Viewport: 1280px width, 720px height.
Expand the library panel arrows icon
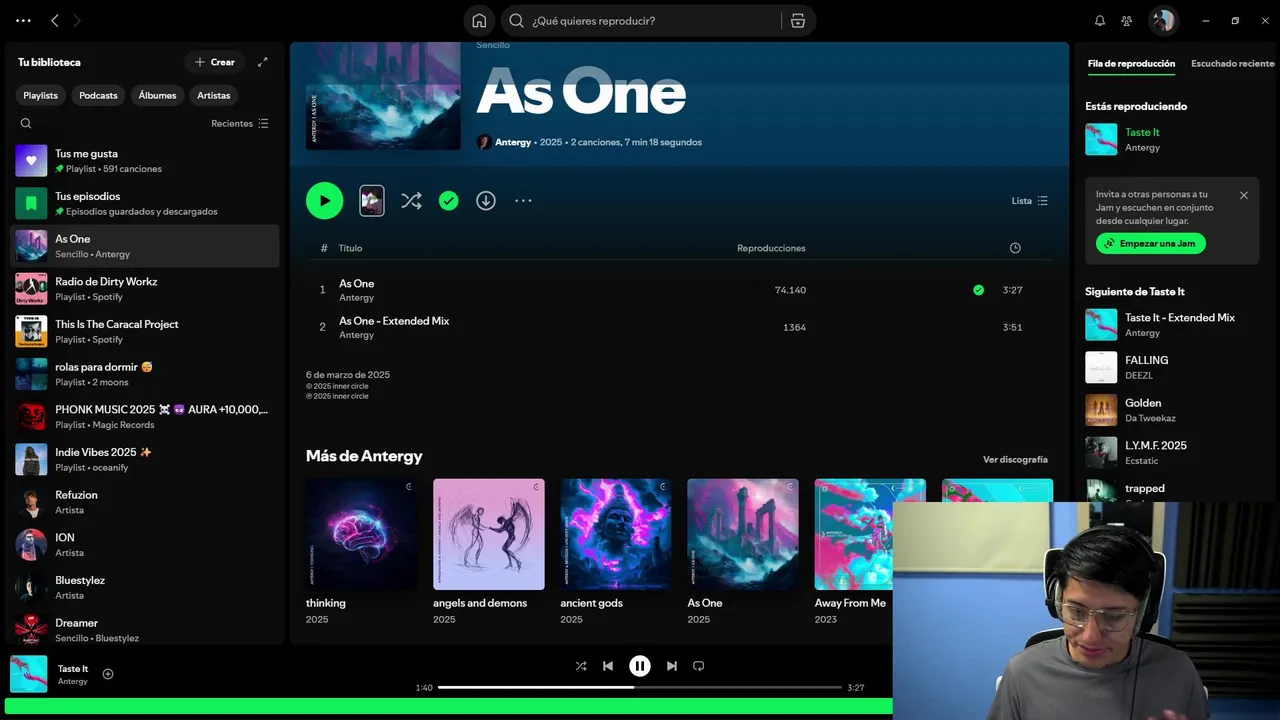click(x=263, y=62)
